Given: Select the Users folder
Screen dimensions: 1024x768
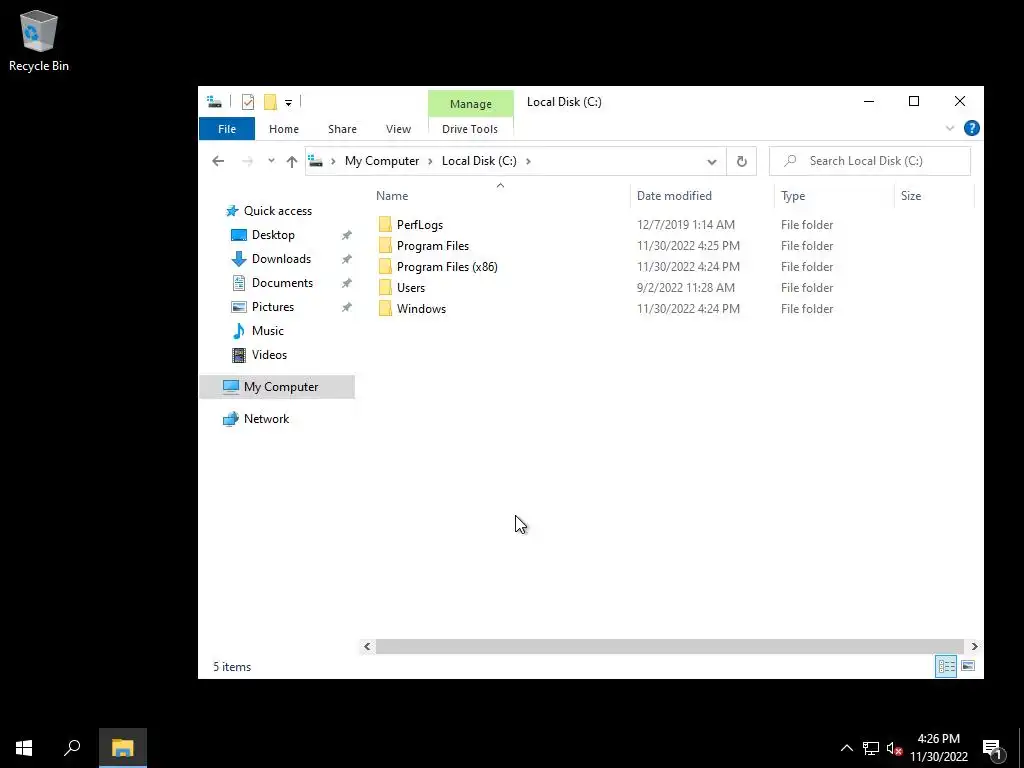Looking at the screenshot, I should pyautogui.click(x=411, y=287).
